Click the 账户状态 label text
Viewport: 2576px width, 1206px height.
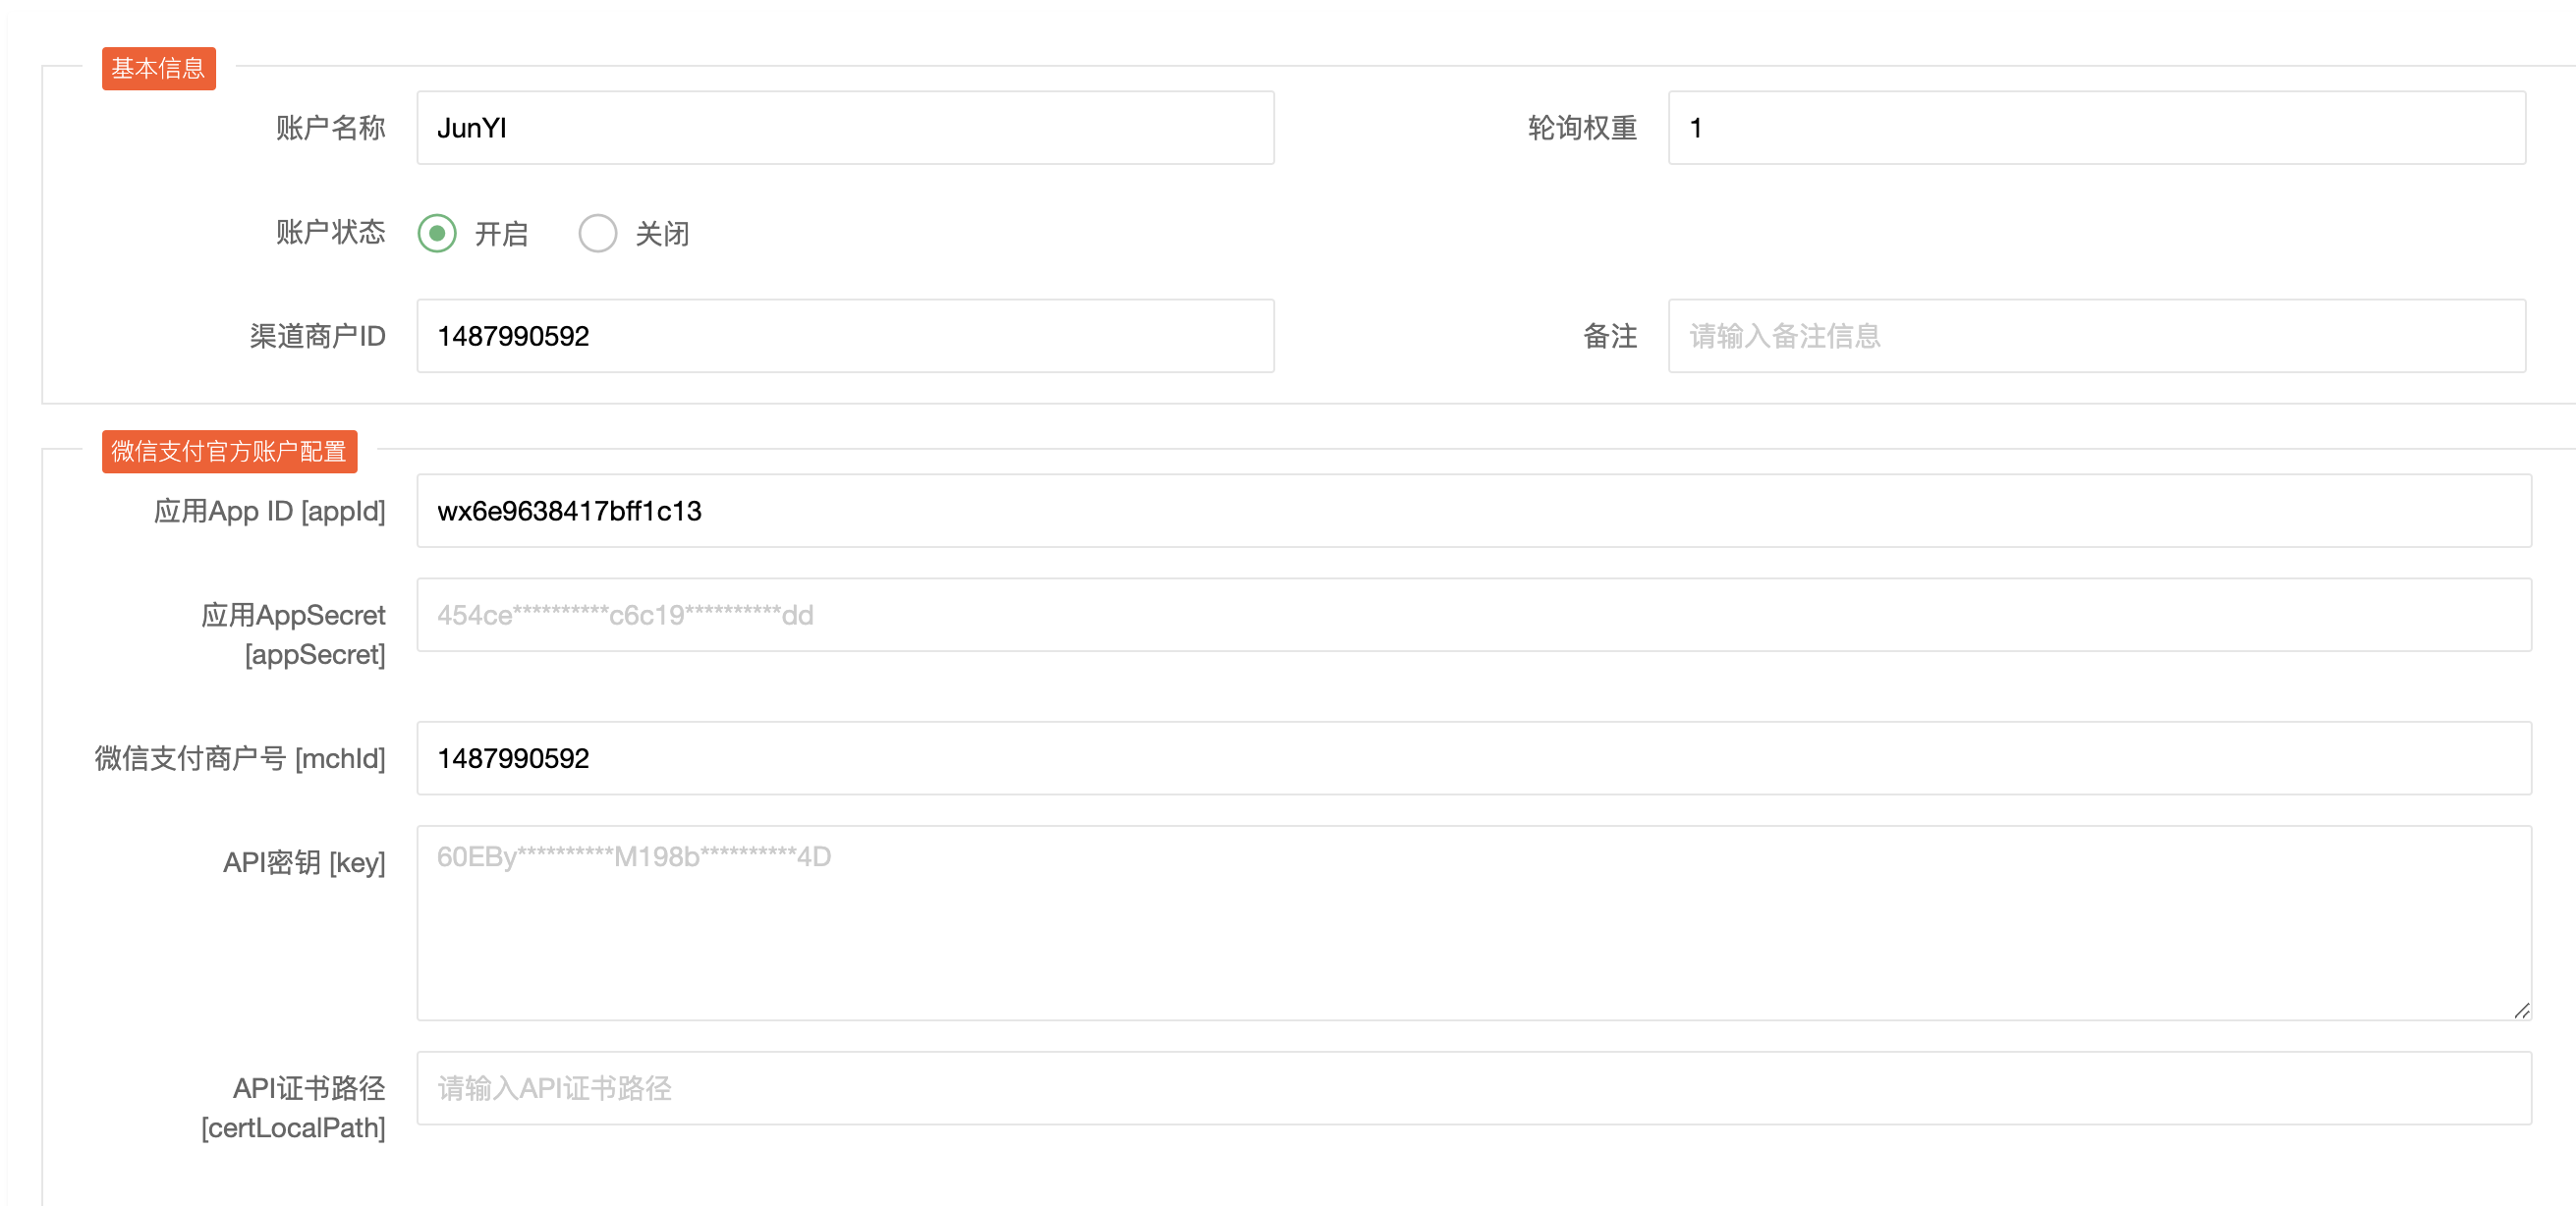[x=330, y=232]
